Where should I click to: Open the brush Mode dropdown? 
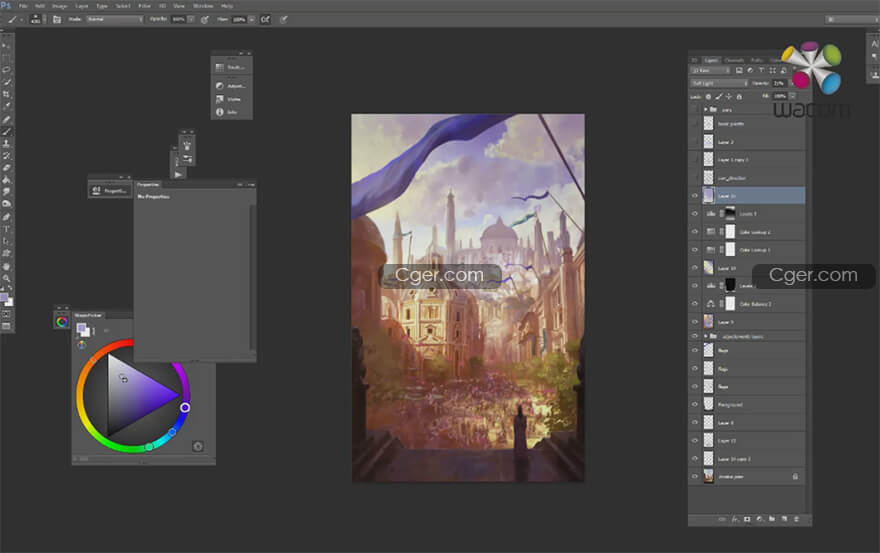[x=115, y=19]
